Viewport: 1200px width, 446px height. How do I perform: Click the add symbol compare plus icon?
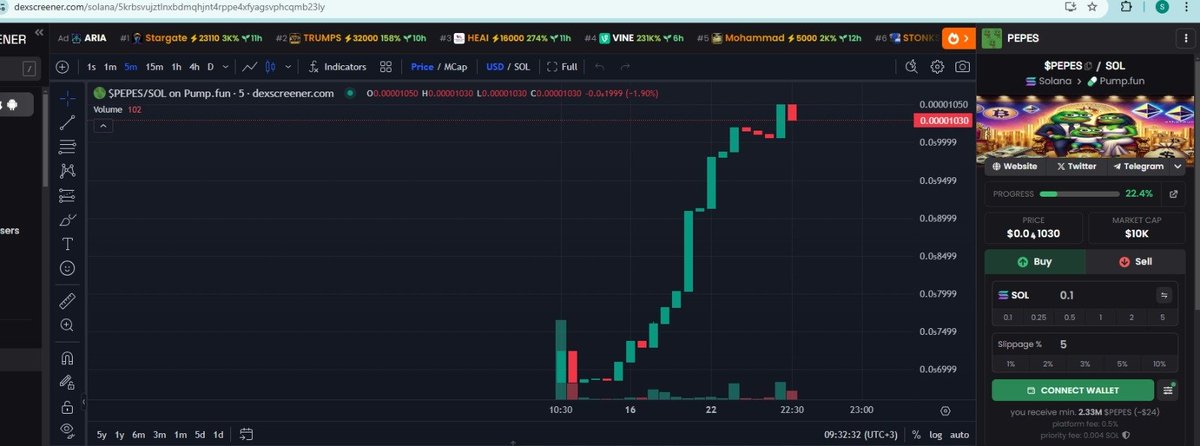(x=62, y=67)
